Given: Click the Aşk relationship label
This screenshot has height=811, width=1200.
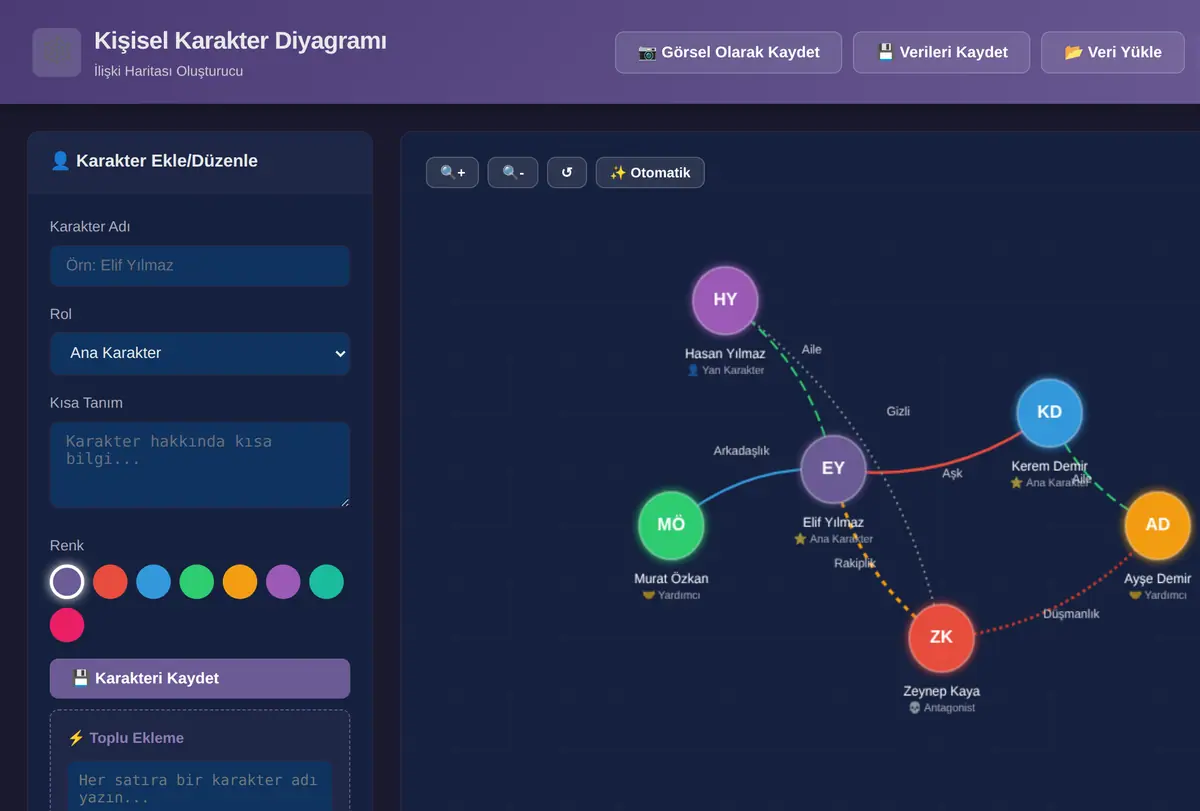Looking at the screenshot, I should click(952, 473).
